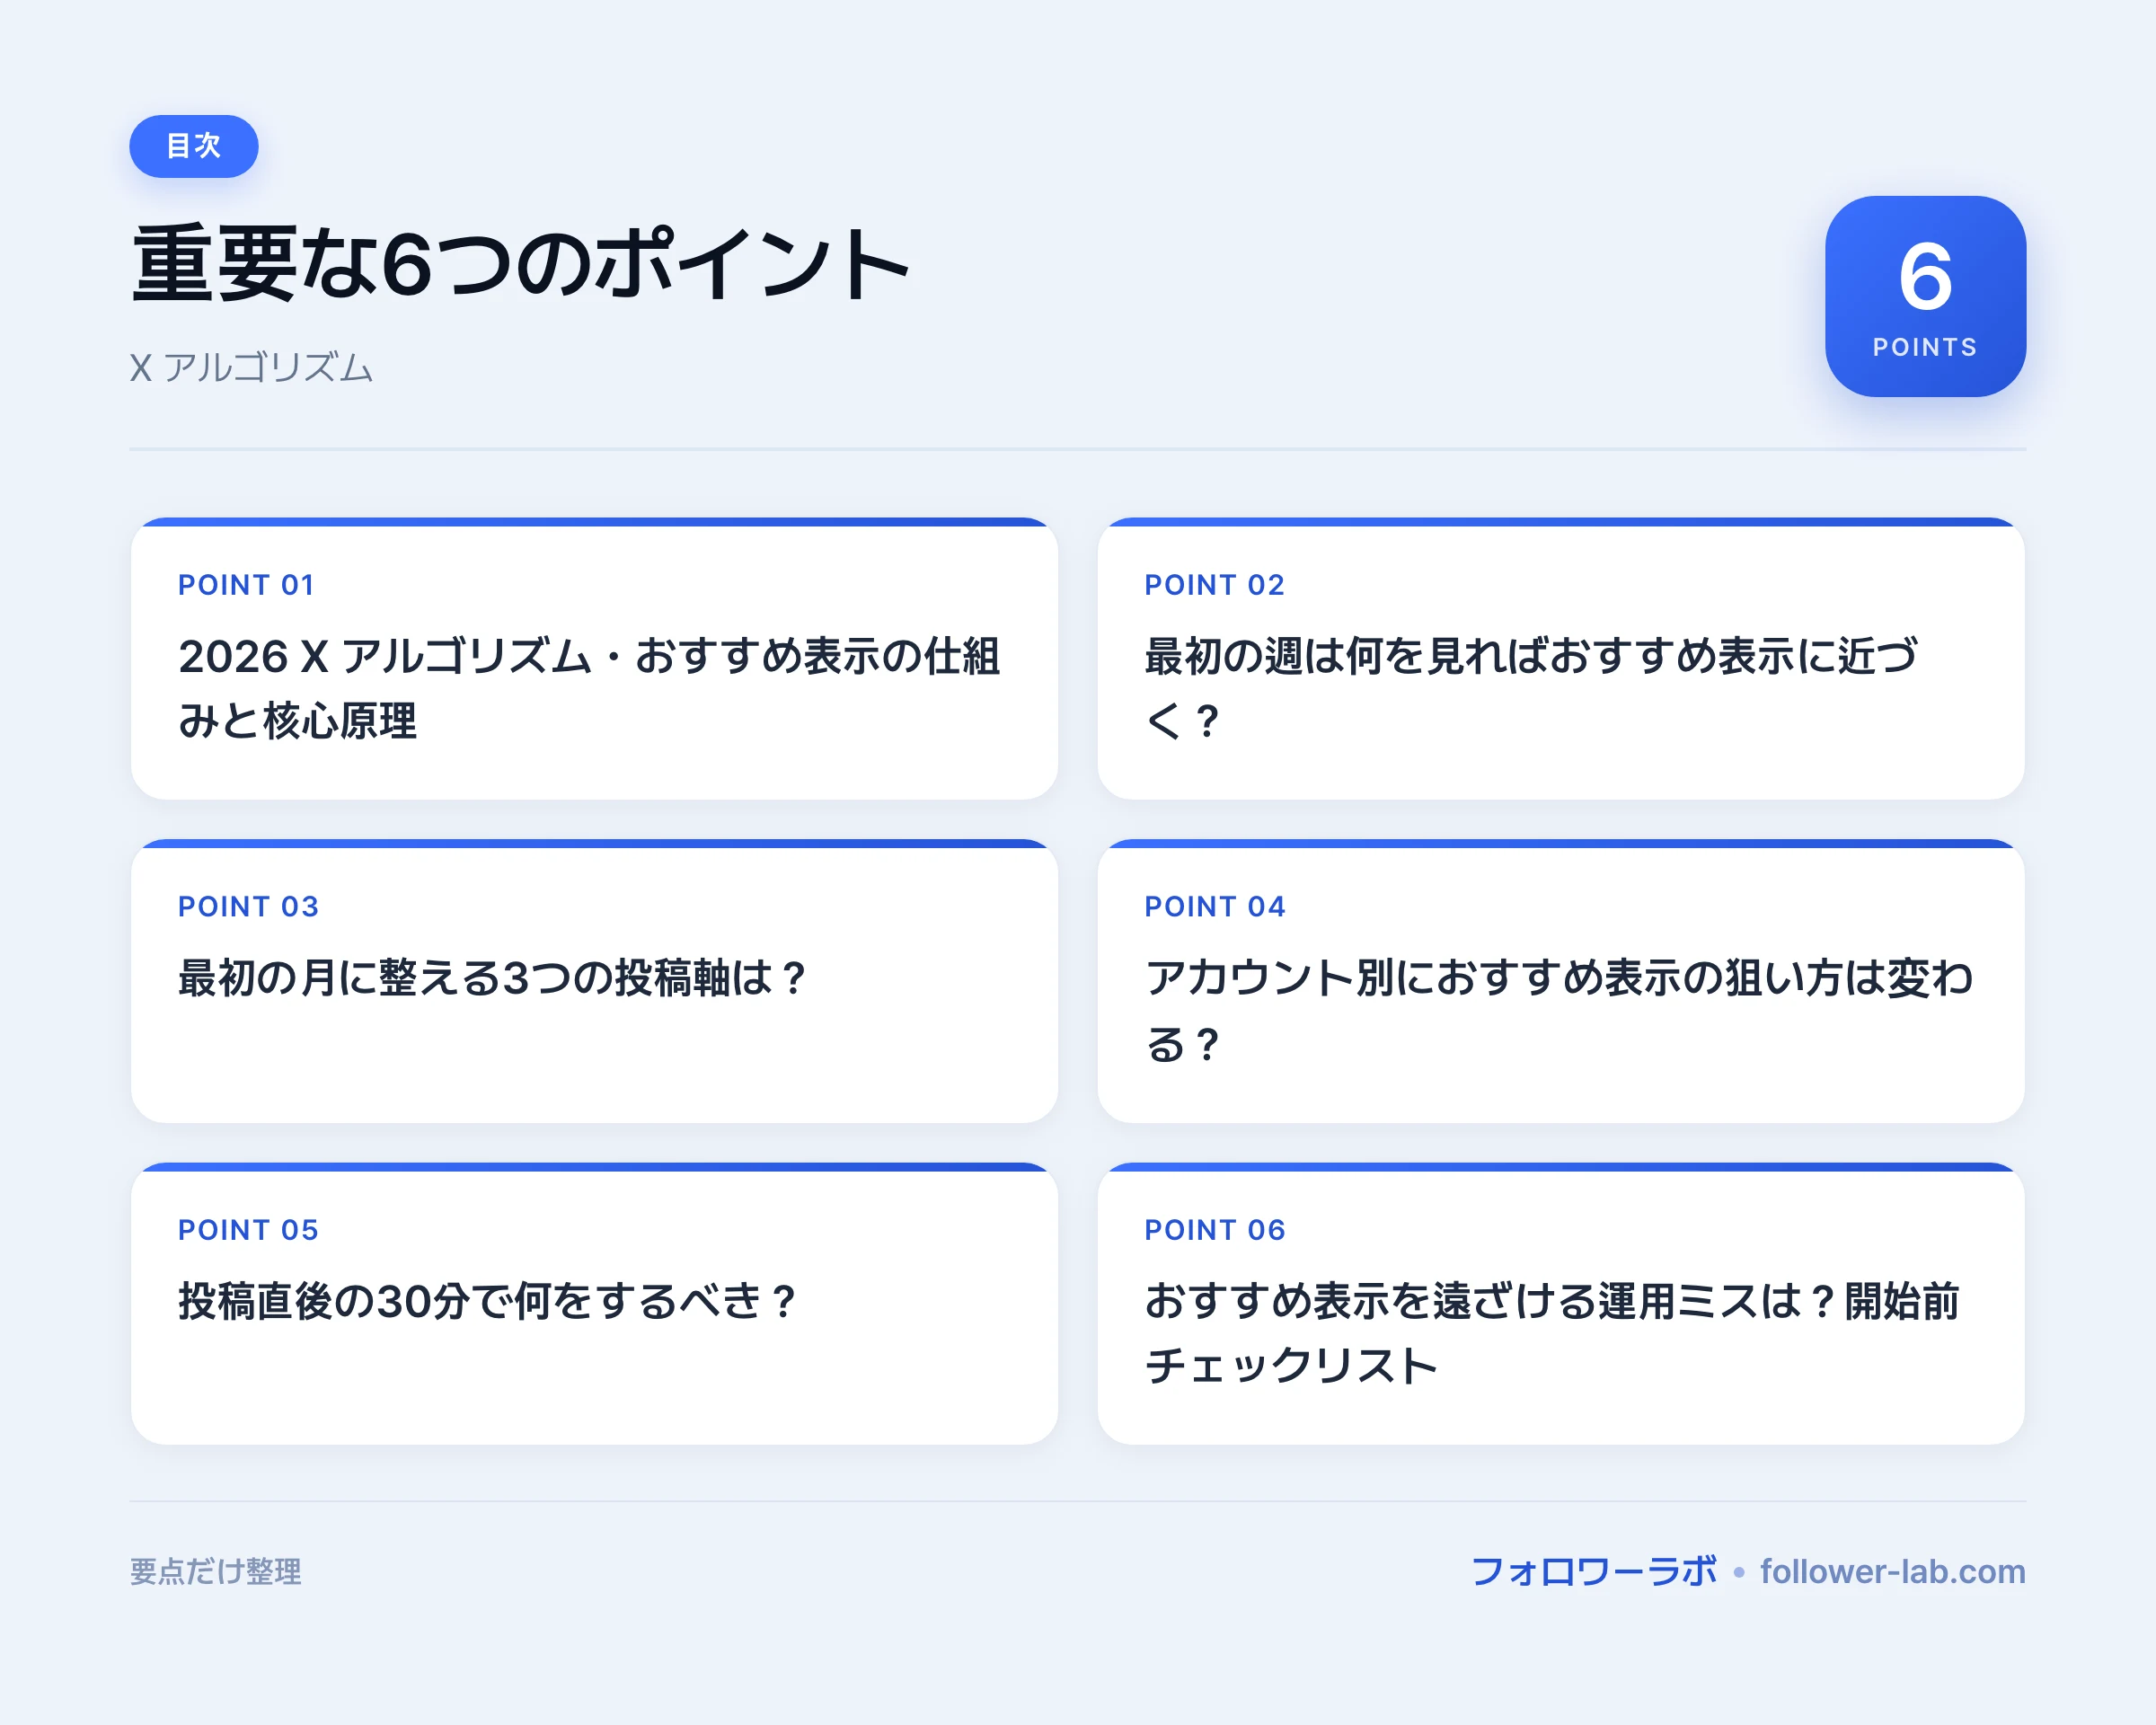Open the POINT 06 card
2156x1725 pixels.
click(x=1561, y=1303)
